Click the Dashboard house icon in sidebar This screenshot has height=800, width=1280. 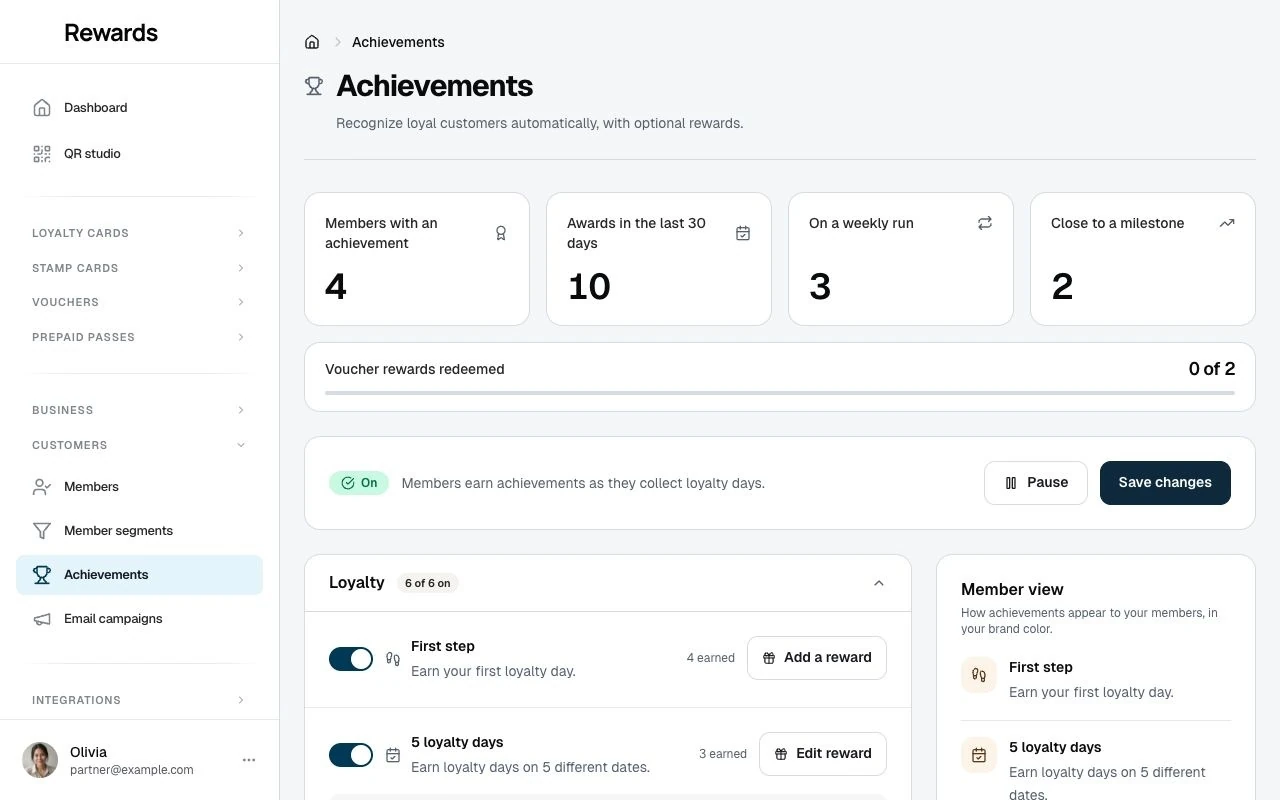point(42,108)
